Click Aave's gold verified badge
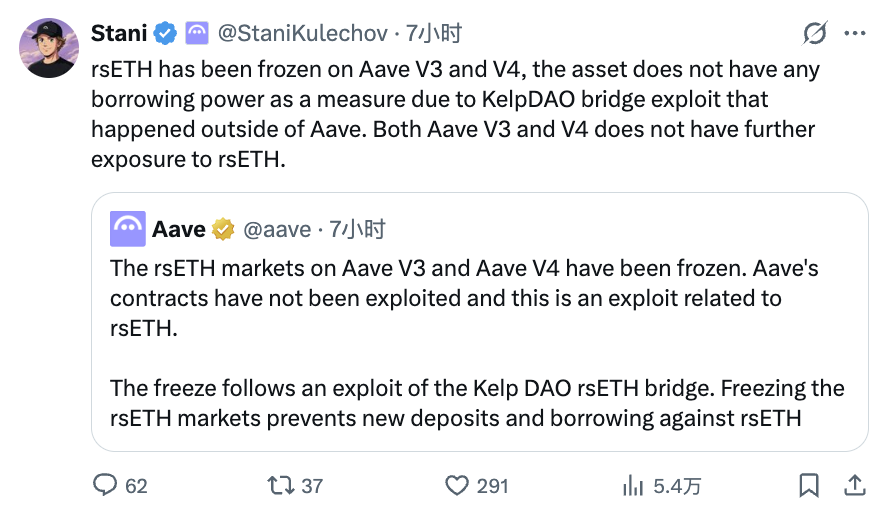This screenshot has height=512, width=886. (x=223, y=229)
